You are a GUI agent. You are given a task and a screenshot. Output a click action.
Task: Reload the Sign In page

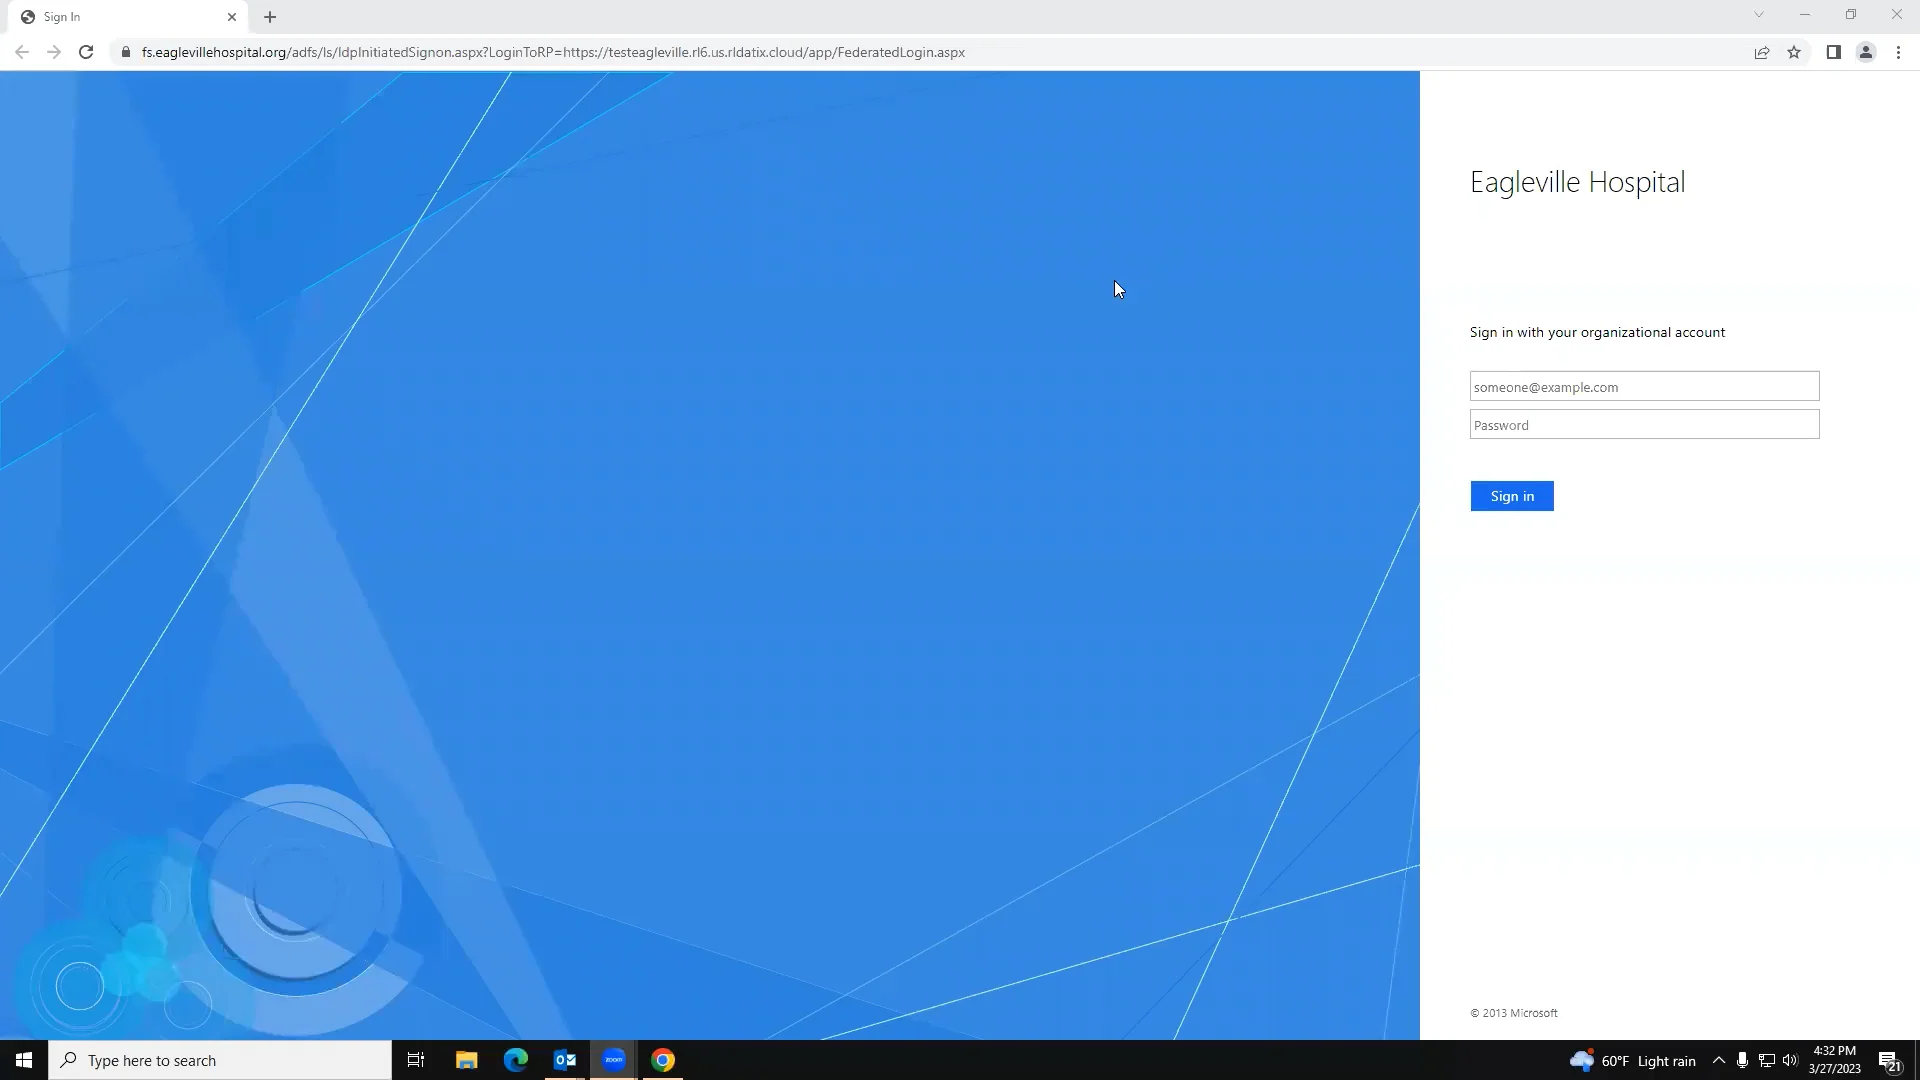[x=86, y=52]
